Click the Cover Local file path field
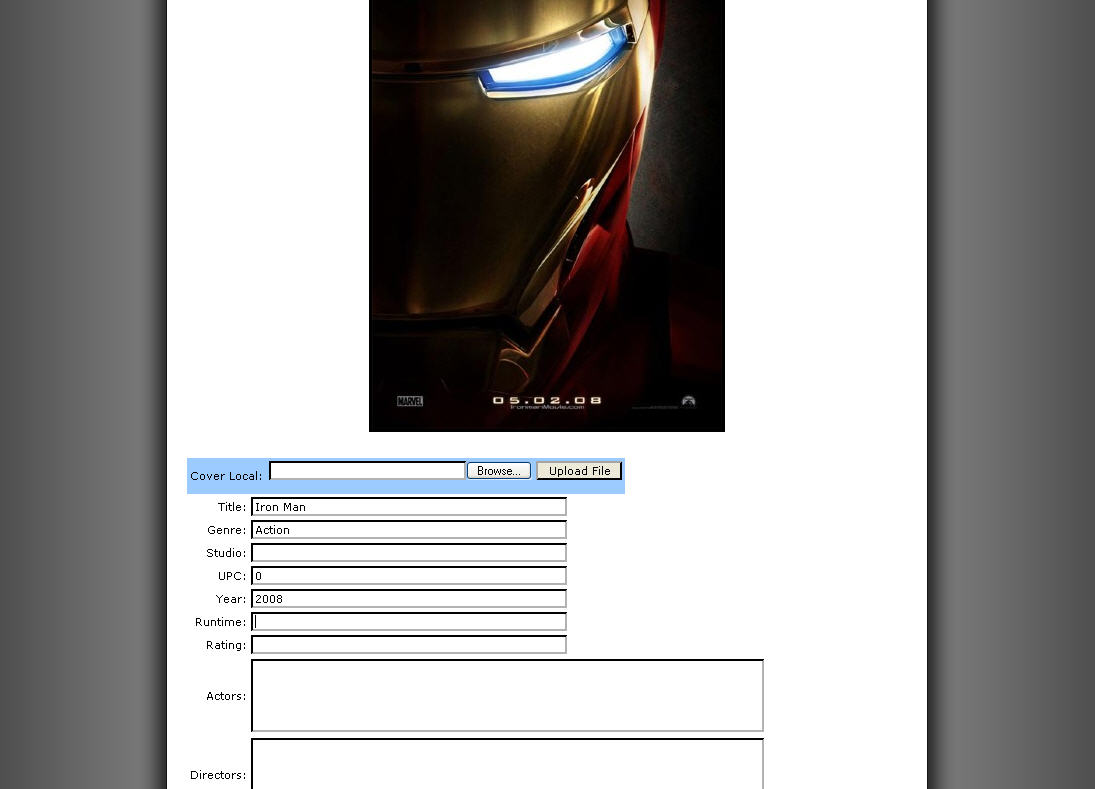 (x=367, y=471)
